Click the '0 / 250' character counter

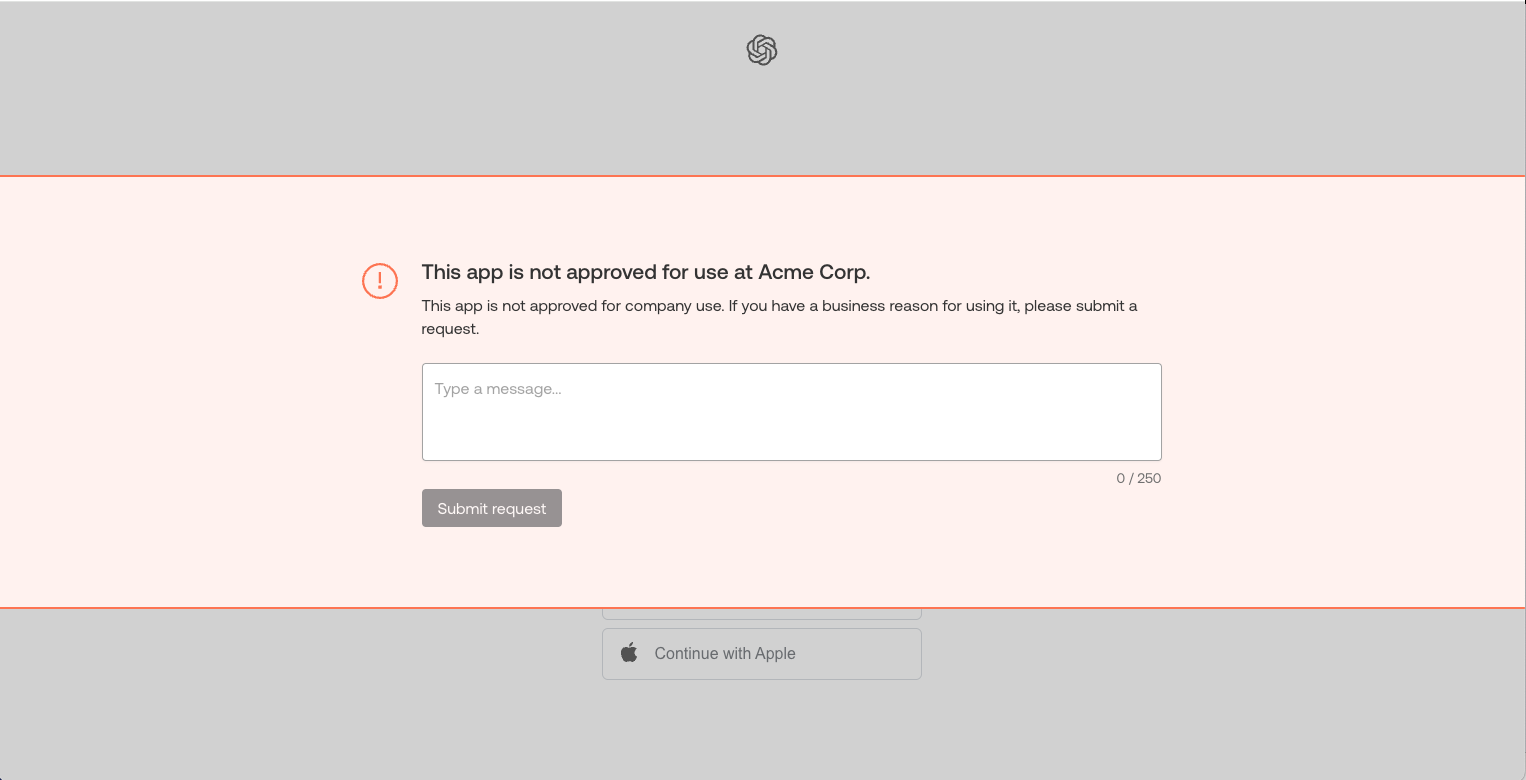pos(1138,478)
